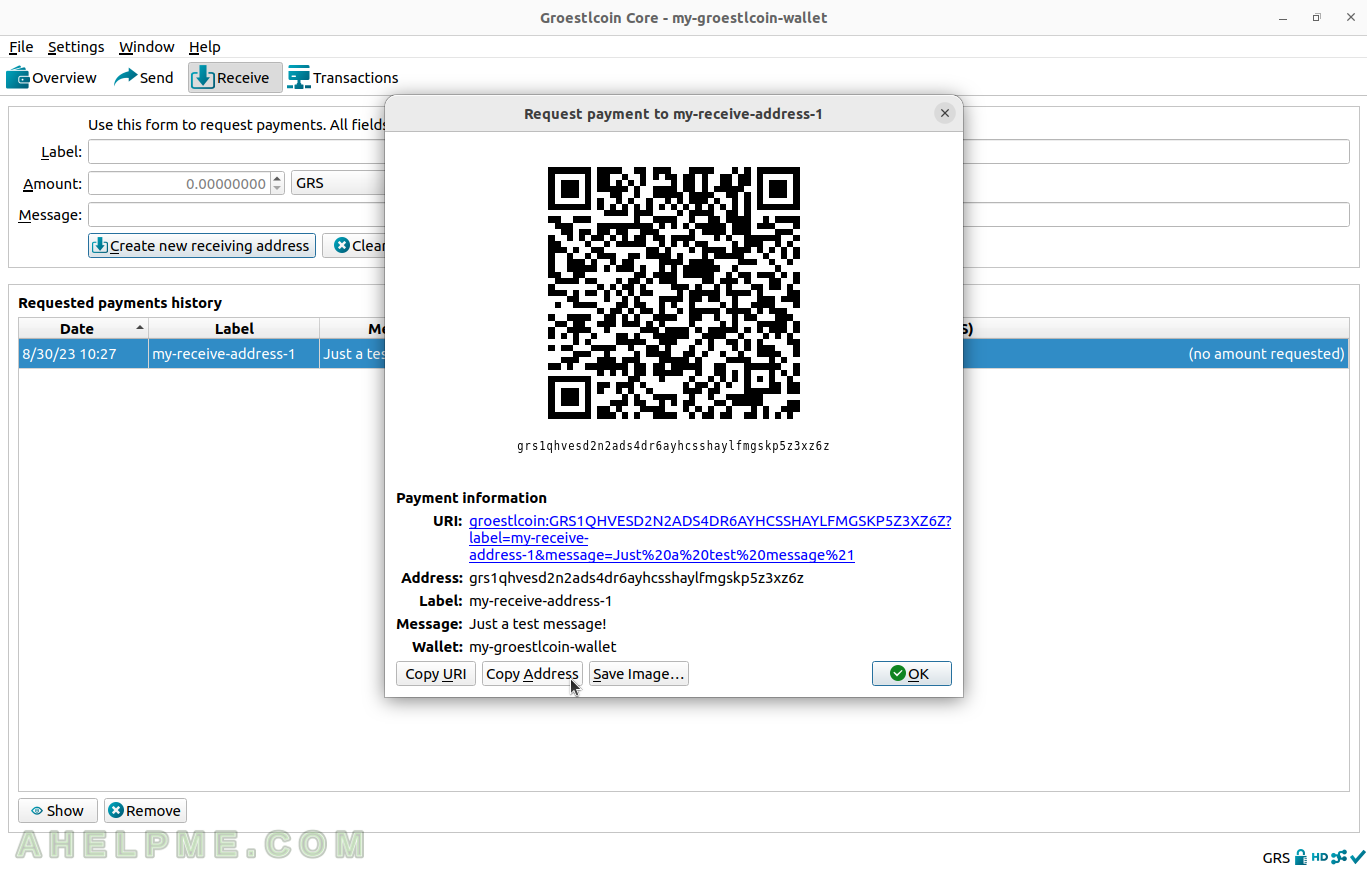Increase amount with stepper up arrow
The width and height of the screenshot is (1367, 872).
(277, 178)
